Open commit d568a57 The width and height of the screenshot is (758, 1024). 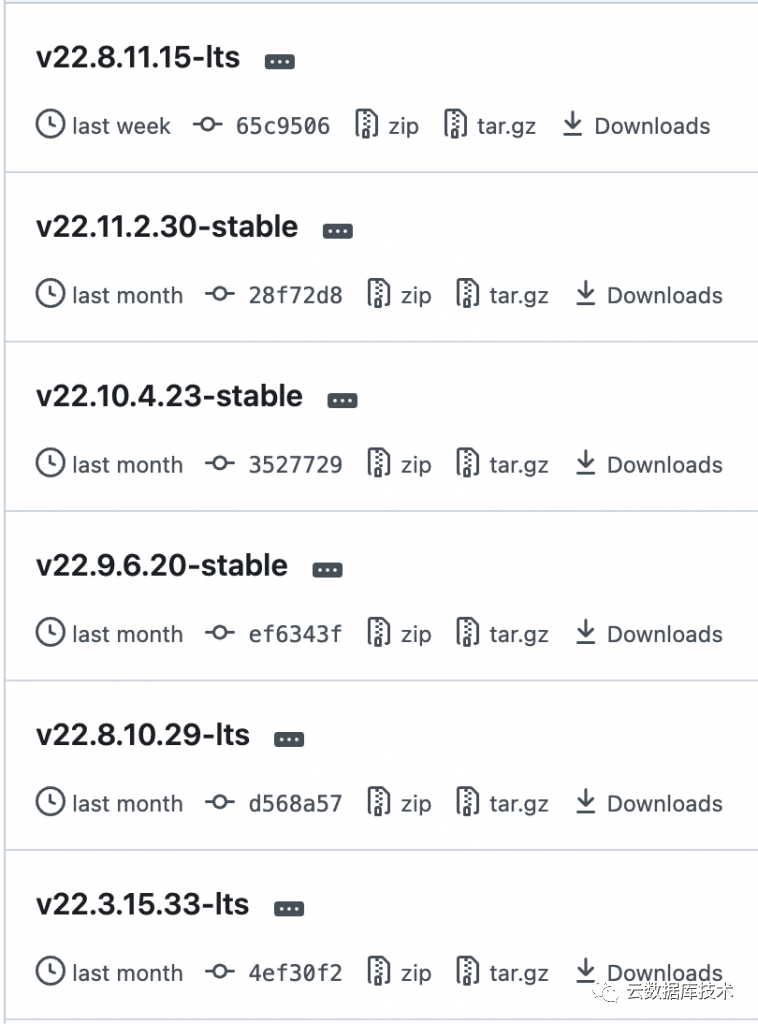295,803
